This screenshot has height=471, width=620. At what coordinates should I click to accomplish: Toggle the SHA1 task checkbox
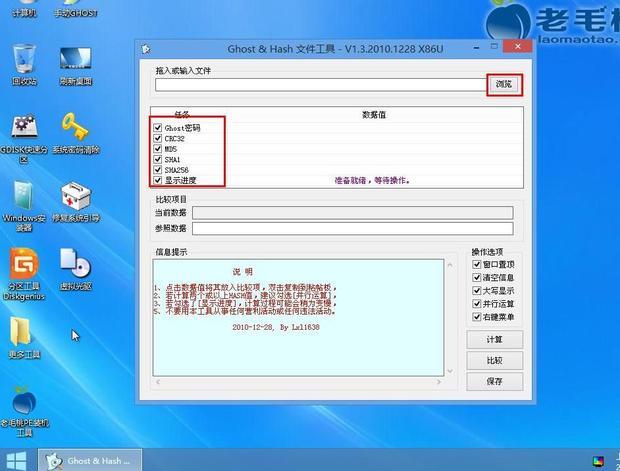[x=158, y=159]
